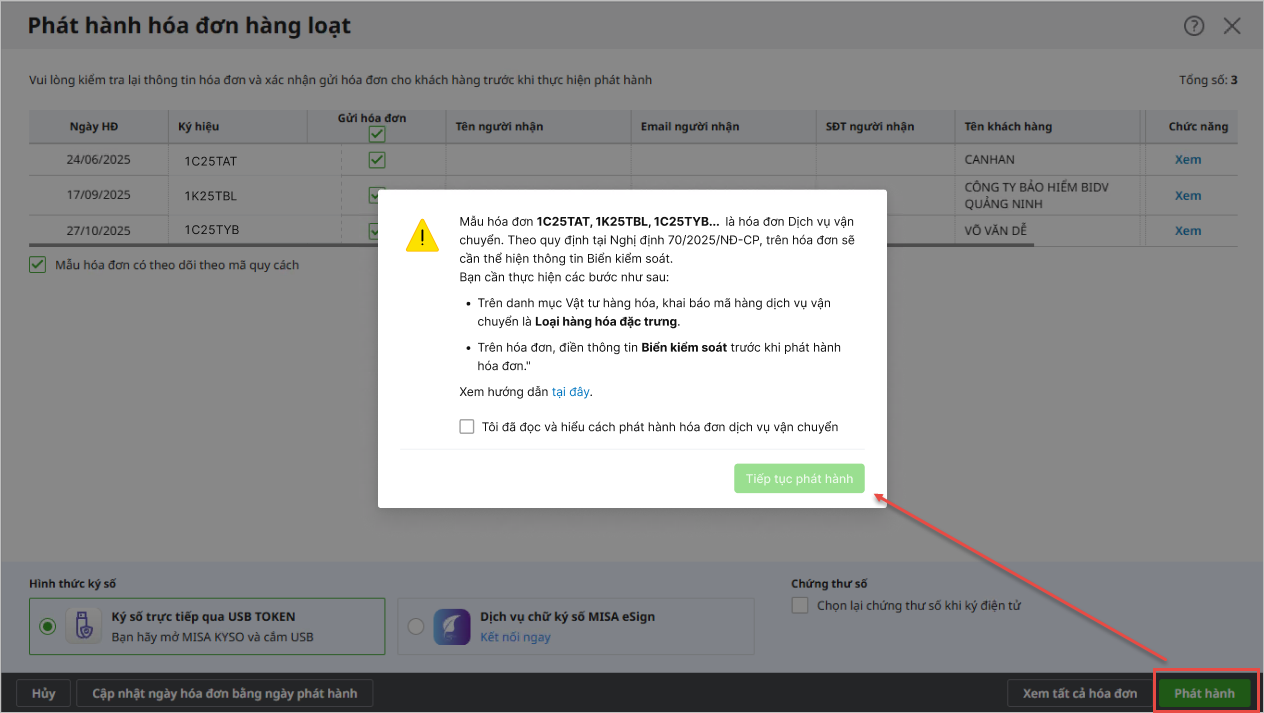This screenshot has width=1264, height=713.
Task: Enable 'Chọn lại chứng thư số' checkbox
Action: [799, 605]
